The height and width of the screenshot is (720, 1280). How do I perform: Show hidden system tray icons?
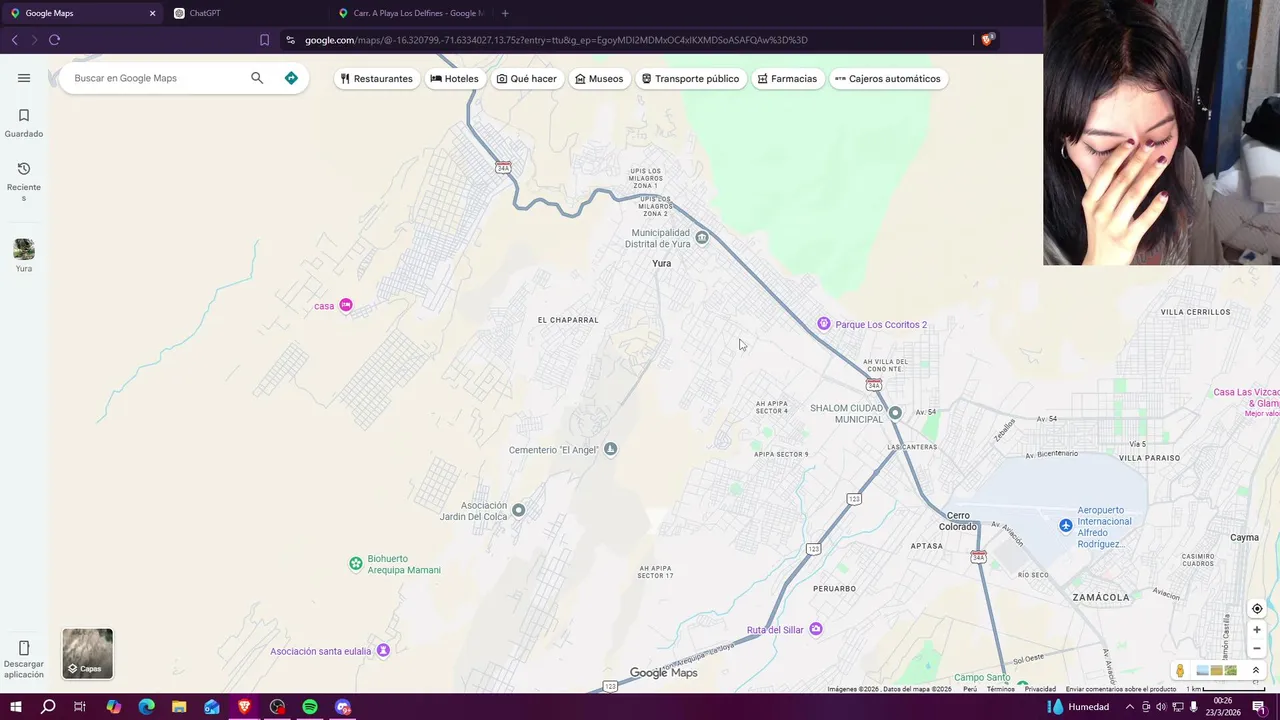[x=1130, y=707]
